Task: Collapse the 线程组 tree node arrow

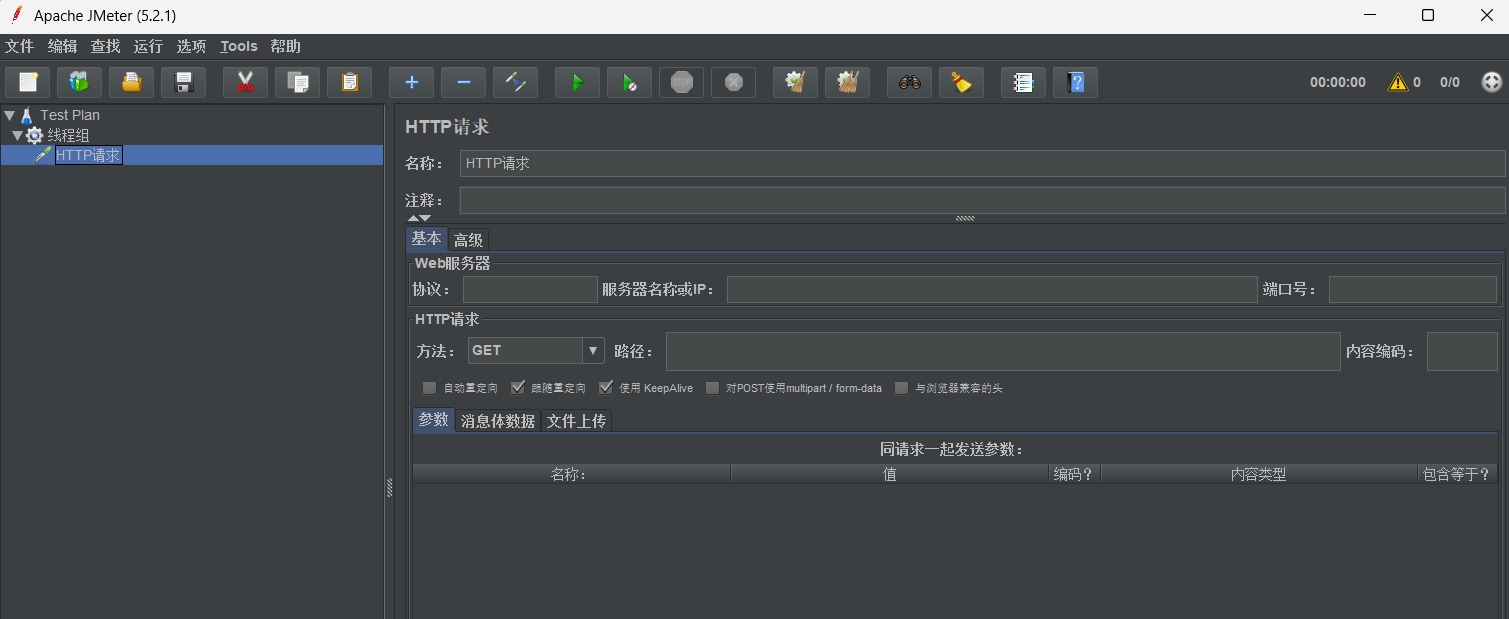Action: point(17,135)
